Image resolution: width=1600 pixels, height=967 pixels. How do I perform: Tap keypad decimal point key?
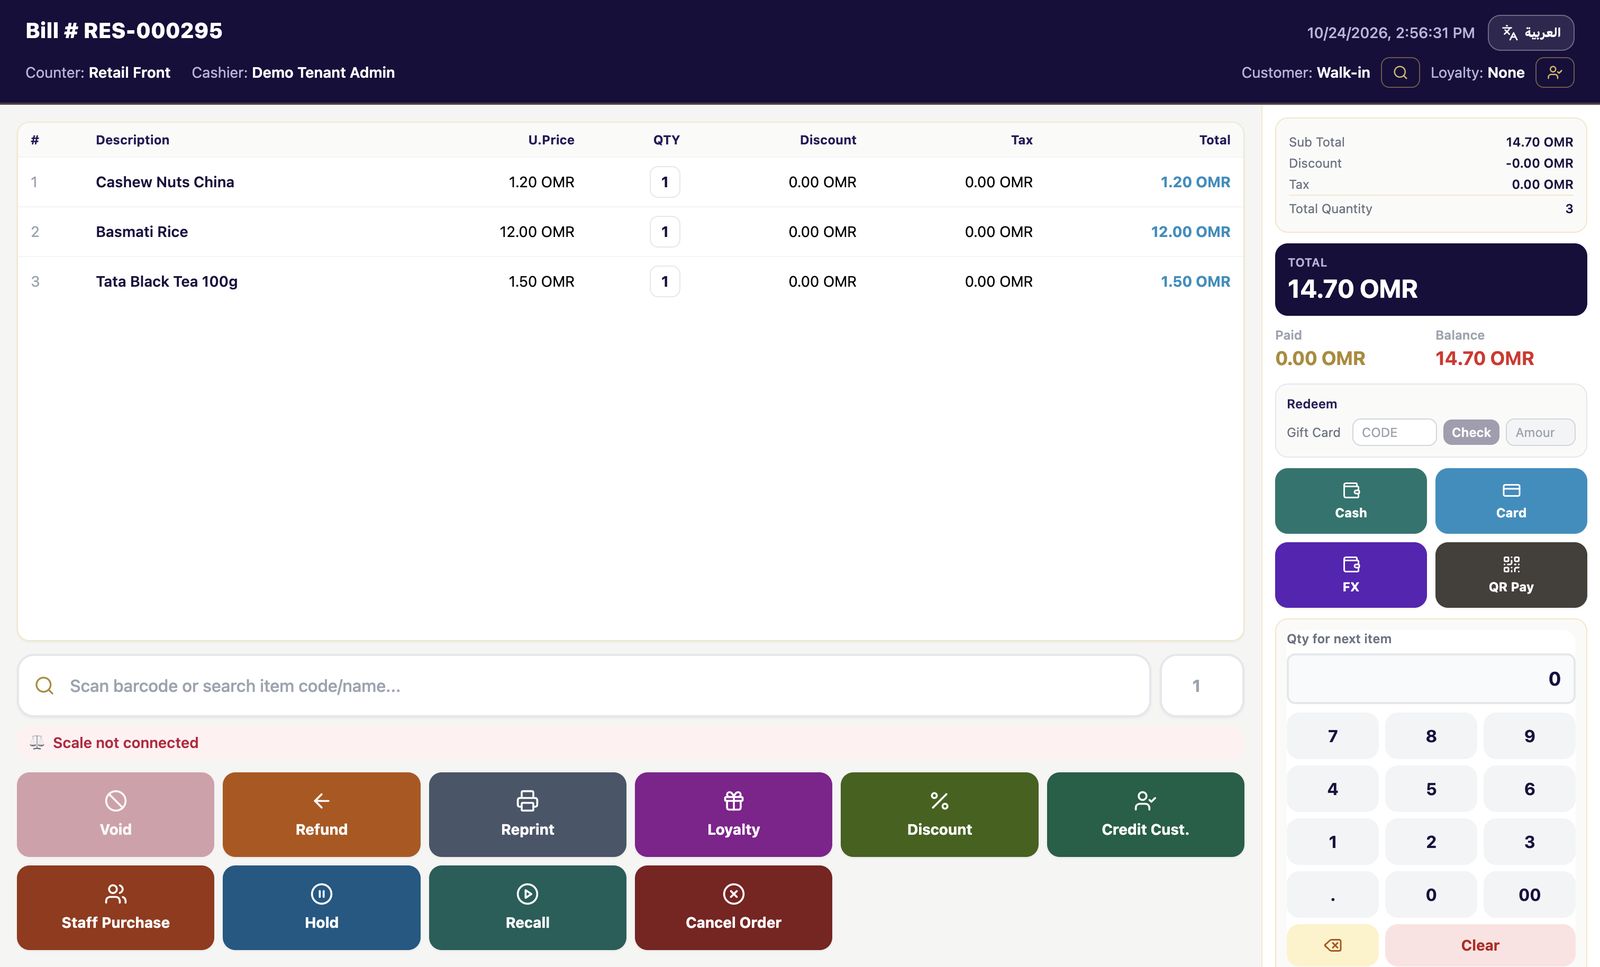click(1332, 895)
